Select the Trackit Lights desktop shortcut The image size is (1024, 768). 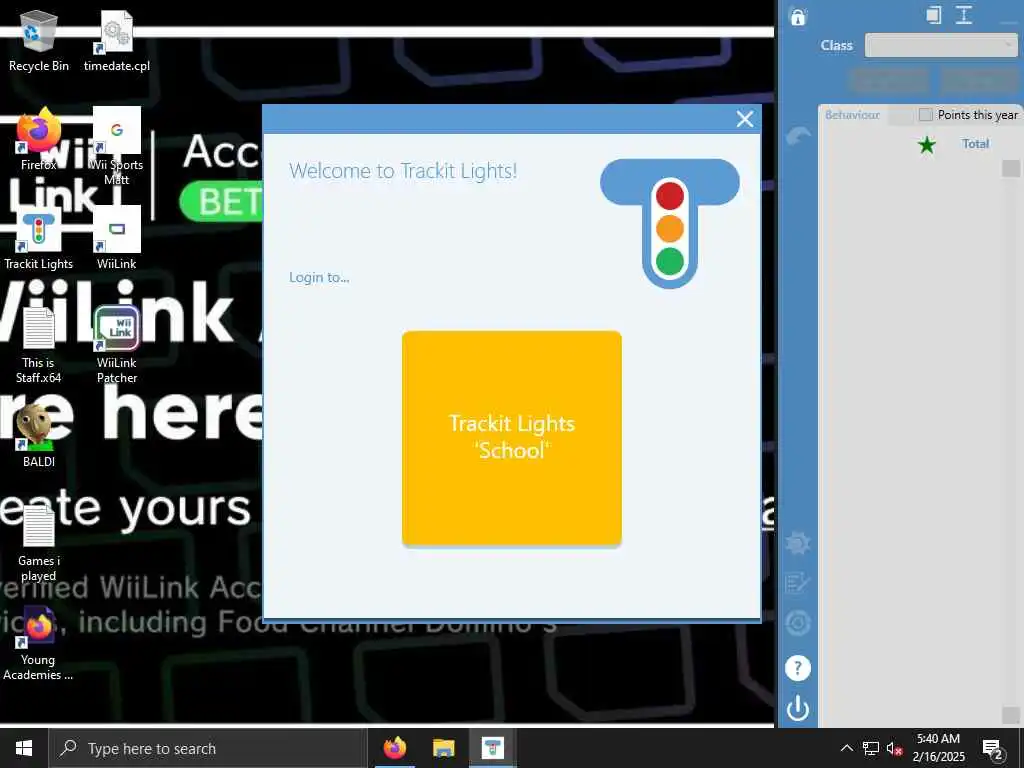(39, 239)
